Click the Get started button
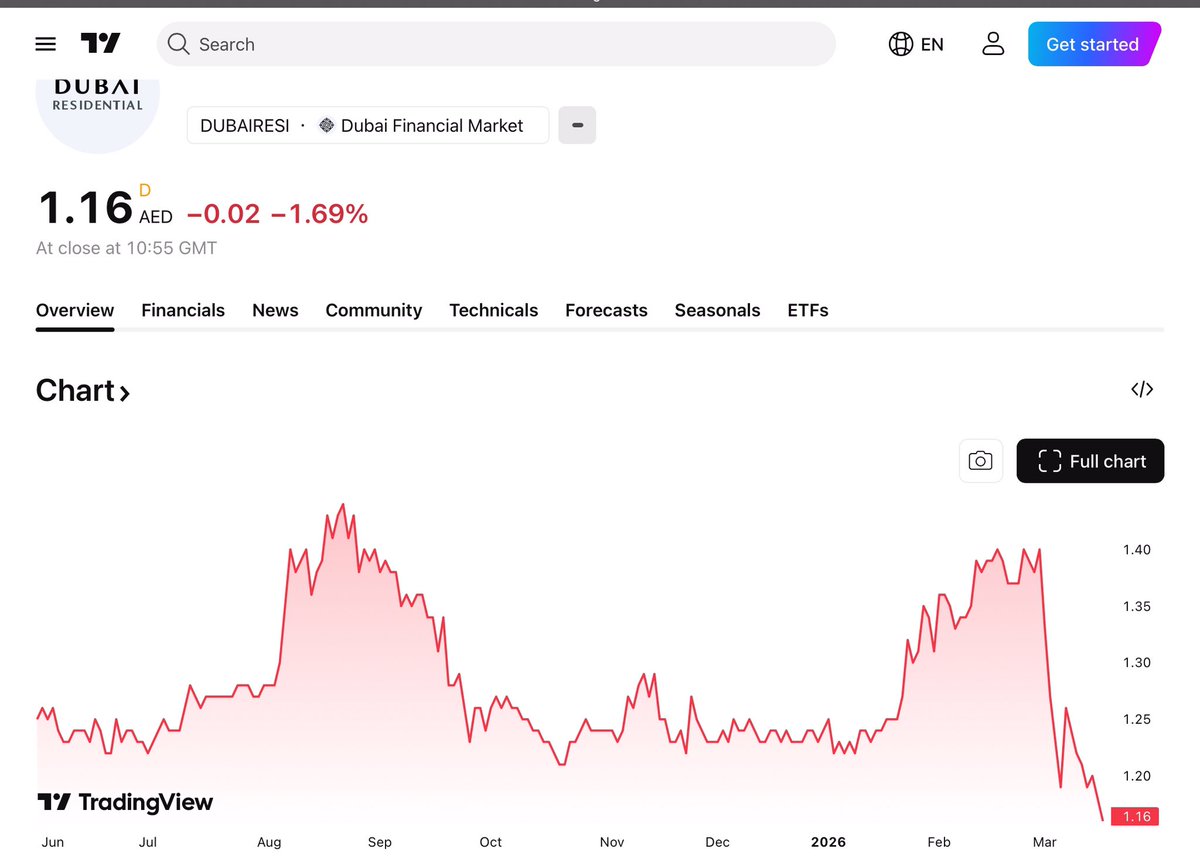 pos(1093,44)
